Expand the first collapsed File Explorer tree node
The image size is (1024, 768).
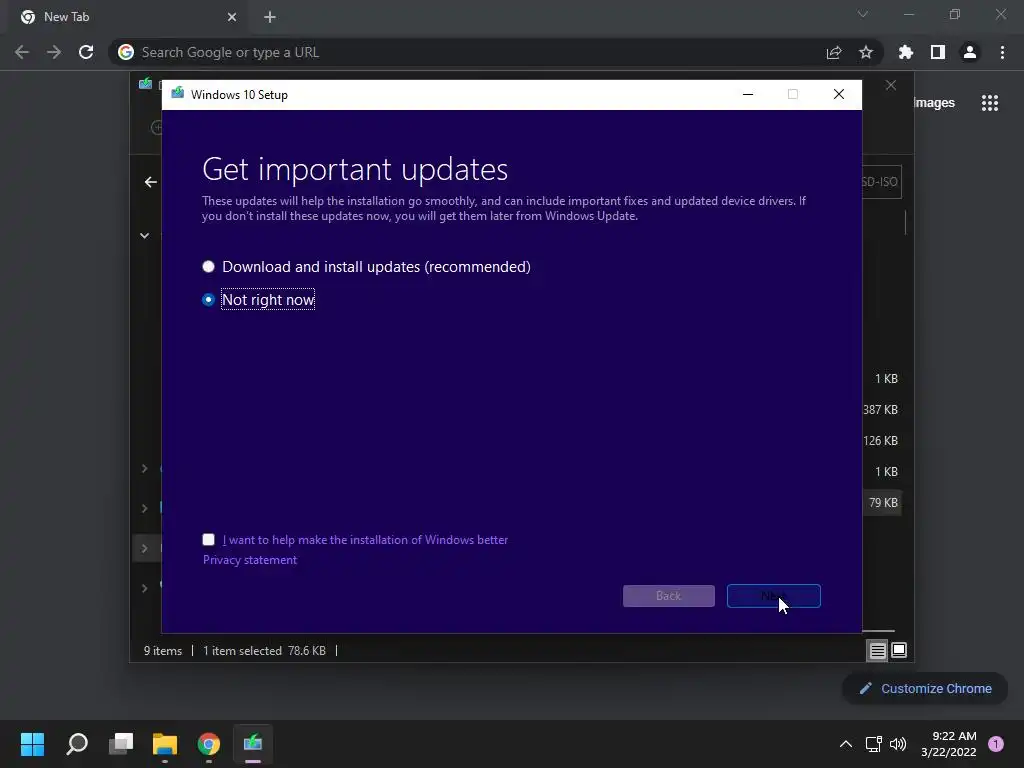pos(144,468)
